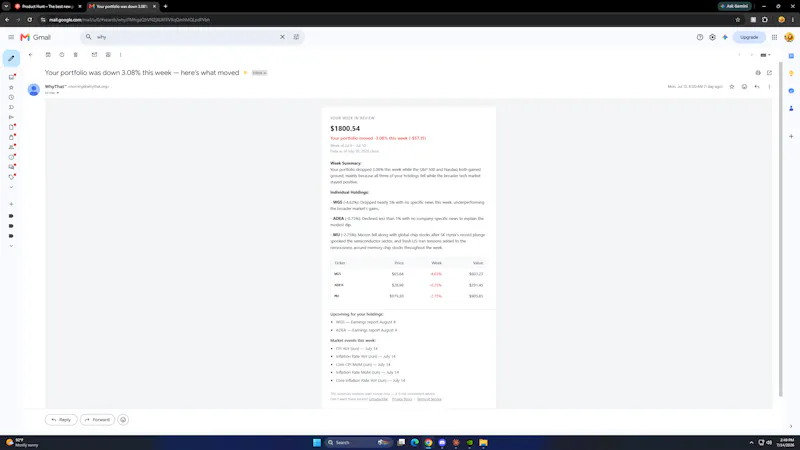Click Unsubscribe link in email footer
Viewport: 800px width, 450px height.
click(x=379, y=399)
